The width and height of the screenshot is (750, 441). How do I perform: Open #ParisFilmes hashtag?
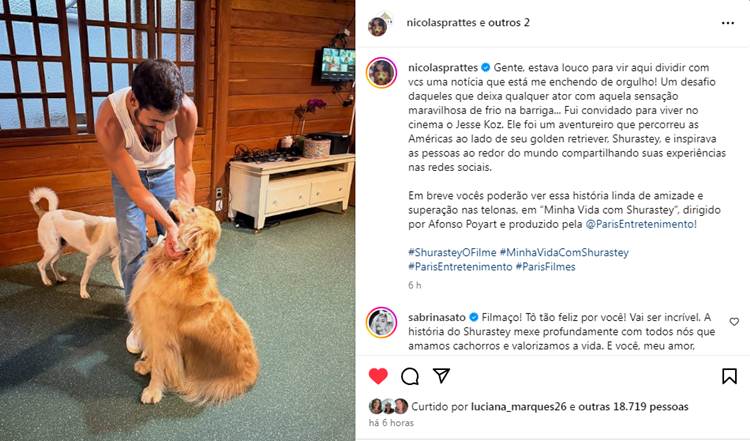click(x=545, y=267)
